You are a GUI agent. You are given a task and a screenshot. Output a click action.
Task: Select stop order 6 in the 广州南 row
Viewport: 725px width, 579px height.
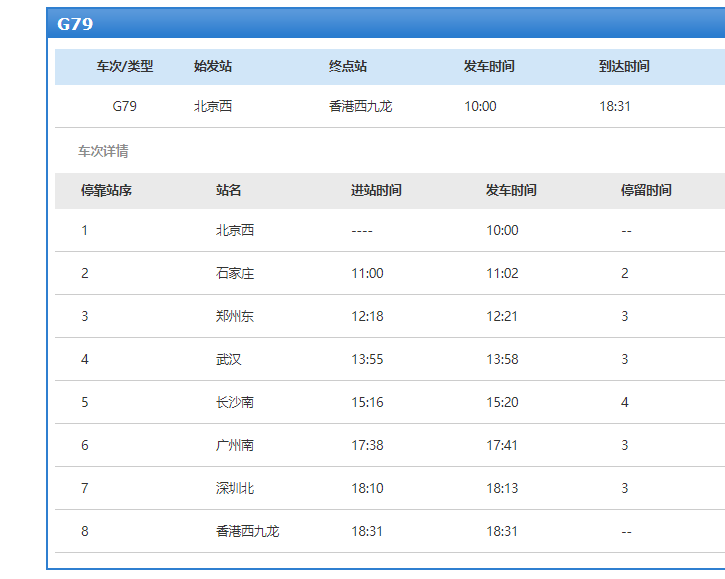(x=85, y=445)
